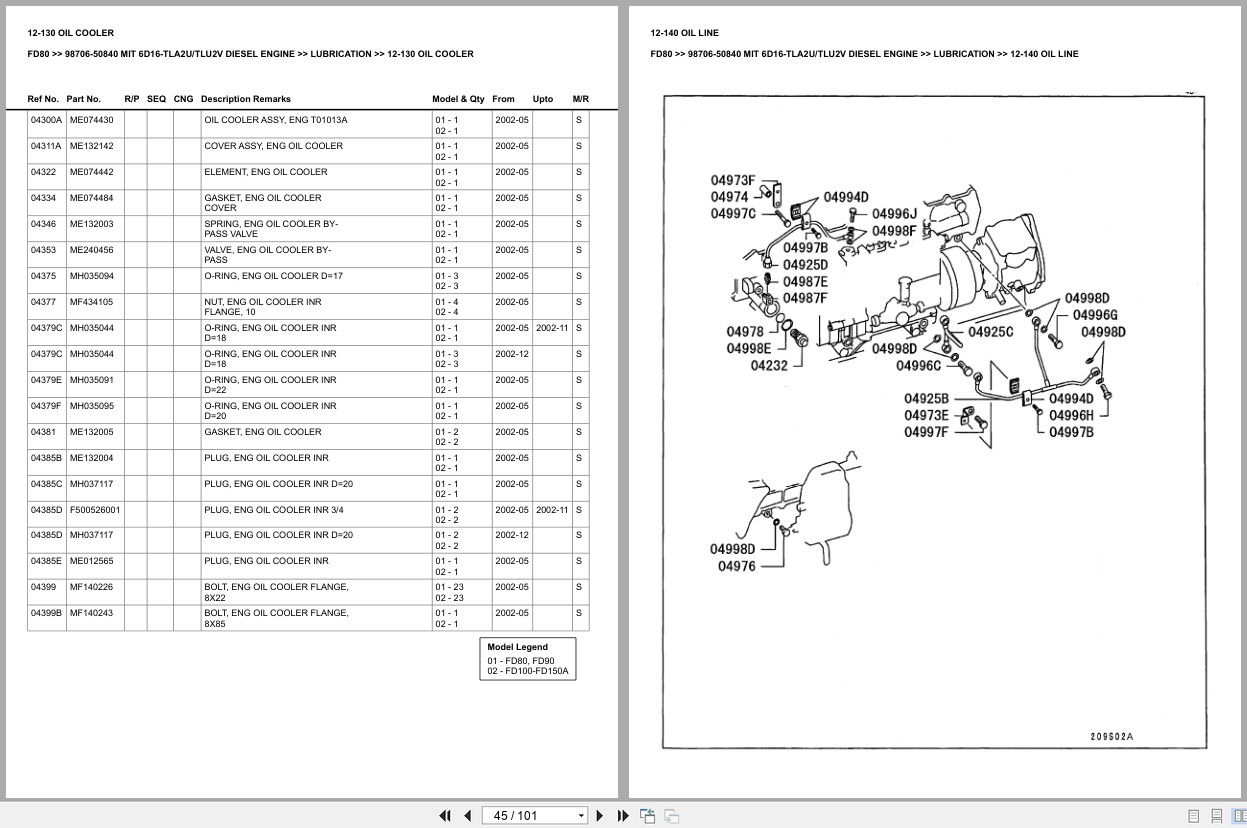Click part number ME012565
1247x828 pixels.
[91, 561]
